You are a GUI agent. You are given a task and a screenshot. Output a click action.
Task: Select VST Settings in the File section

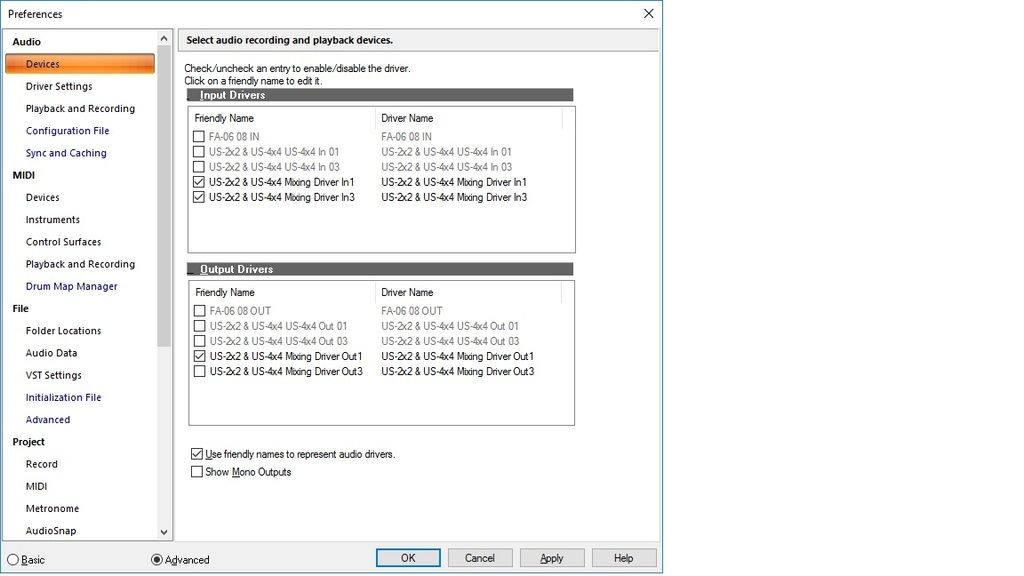click(x=54, y=376)
